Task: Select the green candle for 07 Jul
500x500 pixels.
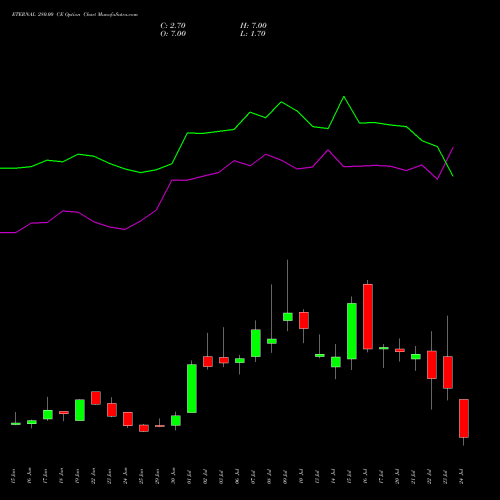Action: coord(256,343)
